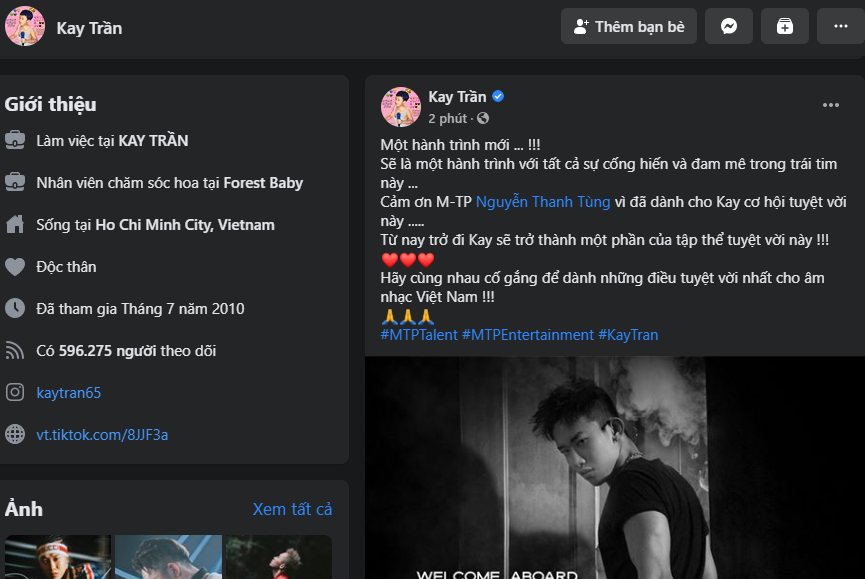The height and width of the screenshot is (579, 865).
Task: Click the #MTPEntertainment hashtag
Action: pos(528,335)
